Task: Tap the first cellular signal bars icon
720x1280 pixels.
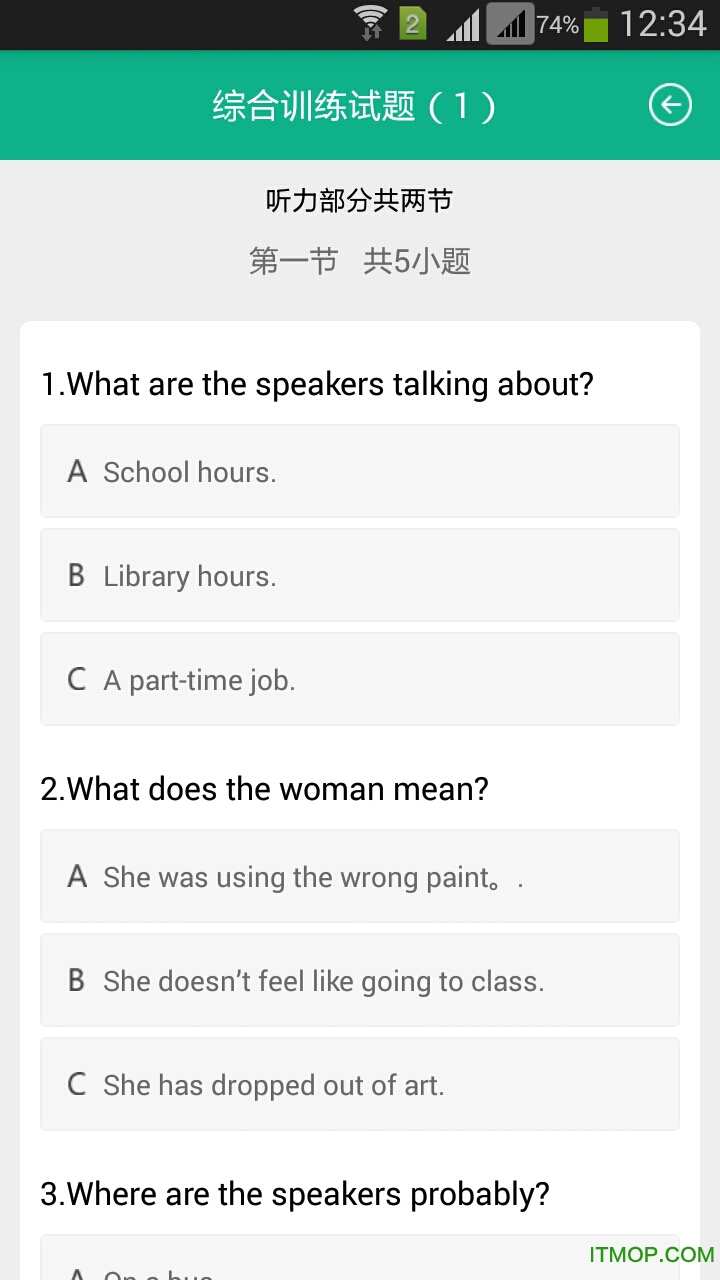Action: coord(462,25)
